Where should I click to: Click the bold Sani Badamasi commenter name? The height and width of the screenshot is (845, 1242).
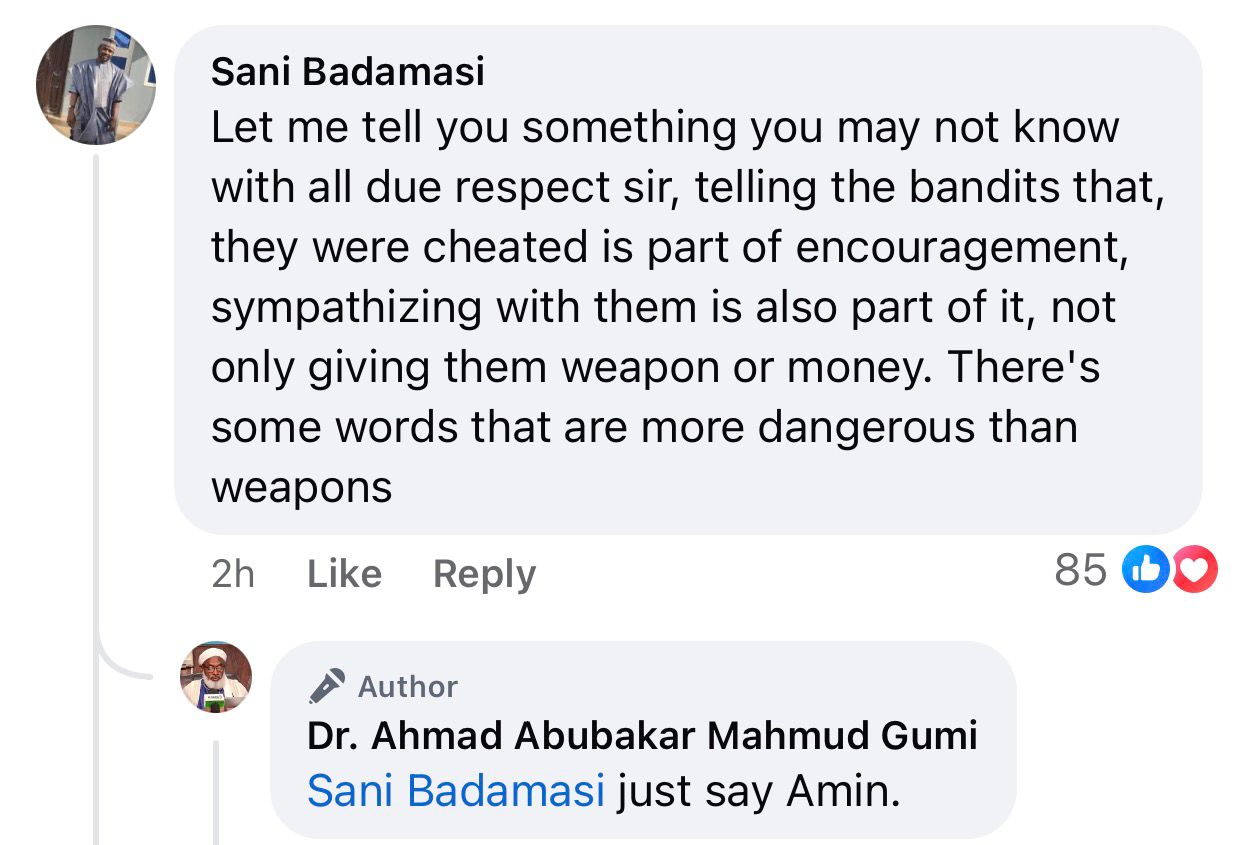coord(348,72)
